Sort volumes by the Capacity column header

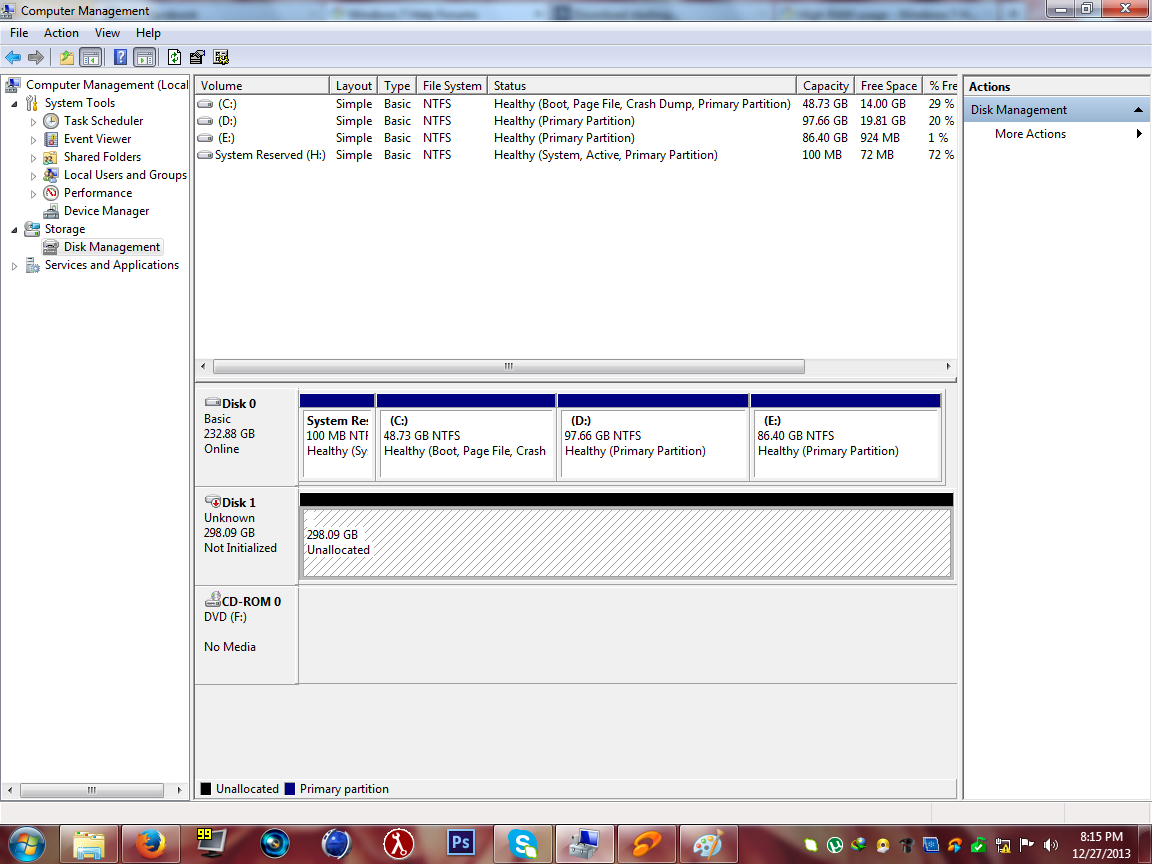point(825,86)
